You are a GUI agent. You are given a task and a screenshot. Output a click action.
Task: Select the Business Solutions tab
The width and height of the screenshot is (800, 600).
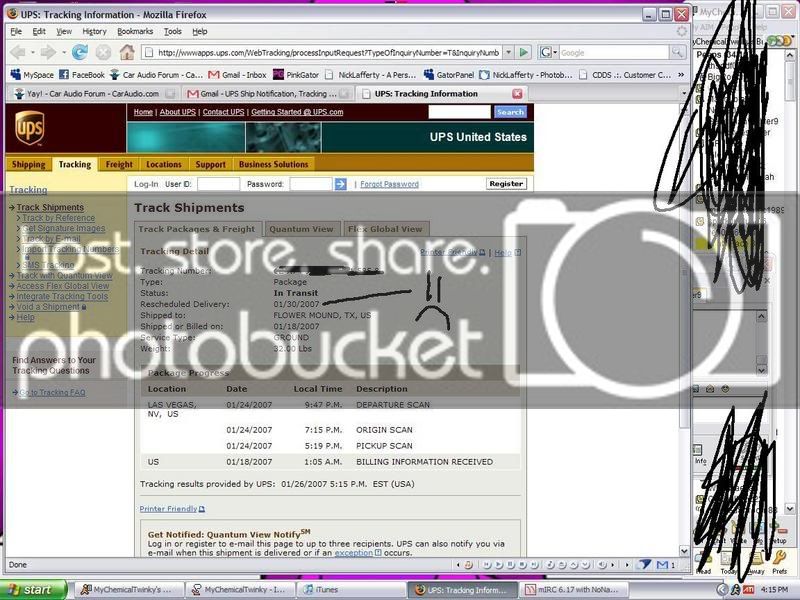[273, 164]
